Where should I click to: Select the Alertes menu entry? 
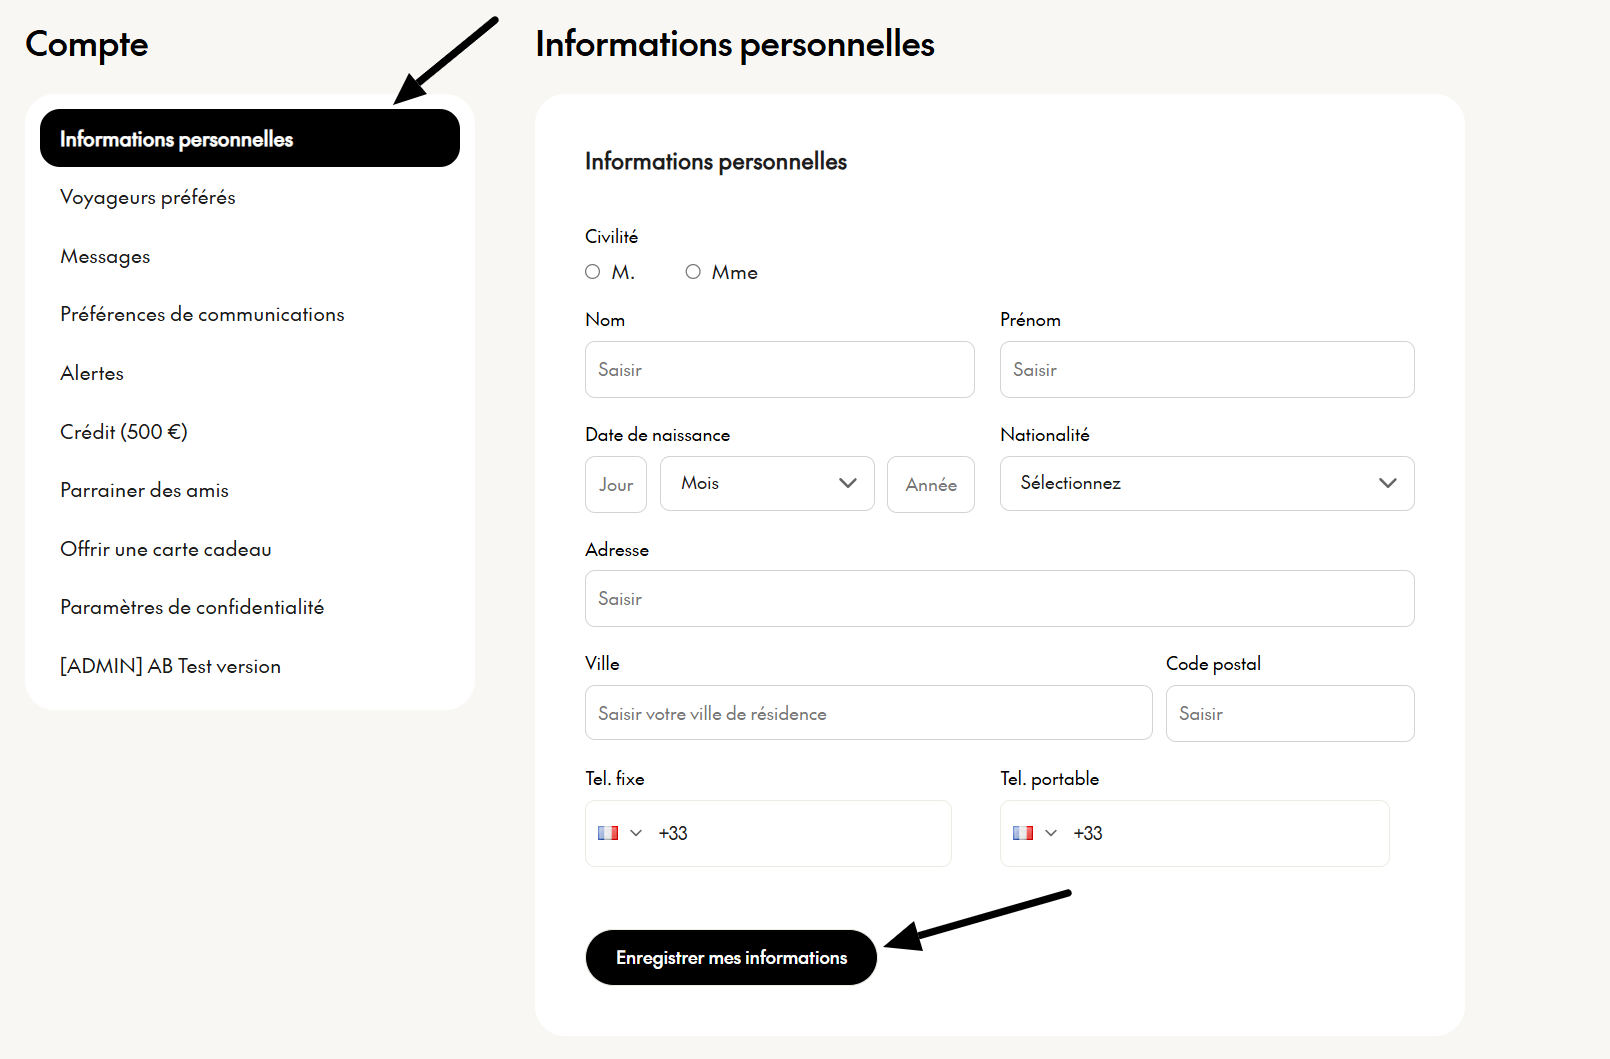[x=92, y=373]
